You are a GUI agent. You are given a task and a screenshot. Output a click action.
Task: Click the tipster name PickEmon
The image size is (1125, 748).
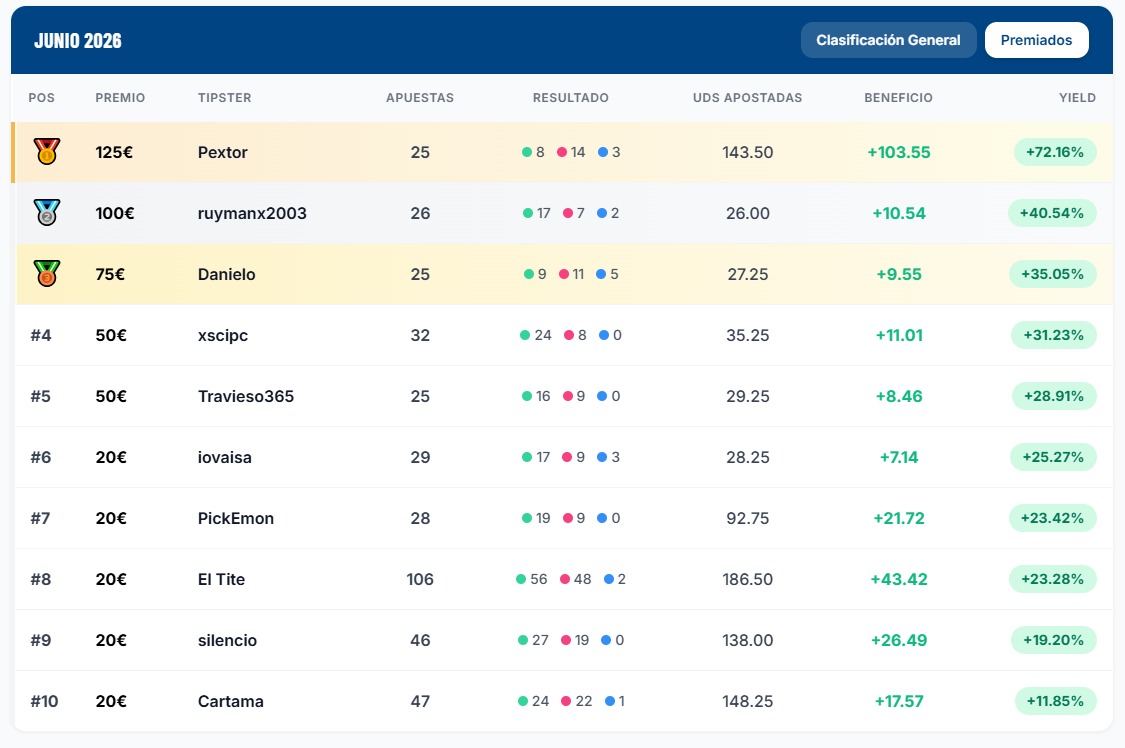click(235, 518)
